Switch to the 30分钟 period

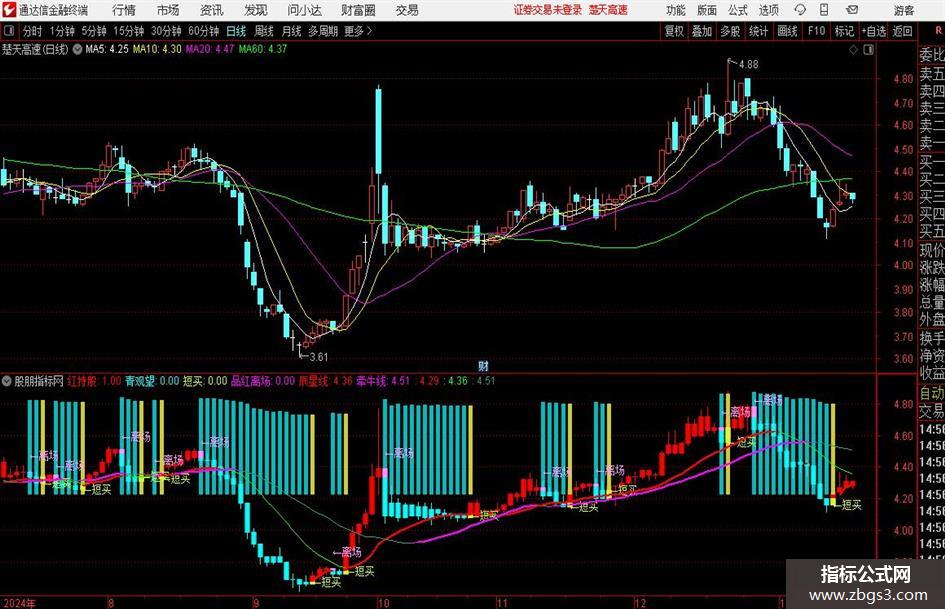[x=166, y=31]
